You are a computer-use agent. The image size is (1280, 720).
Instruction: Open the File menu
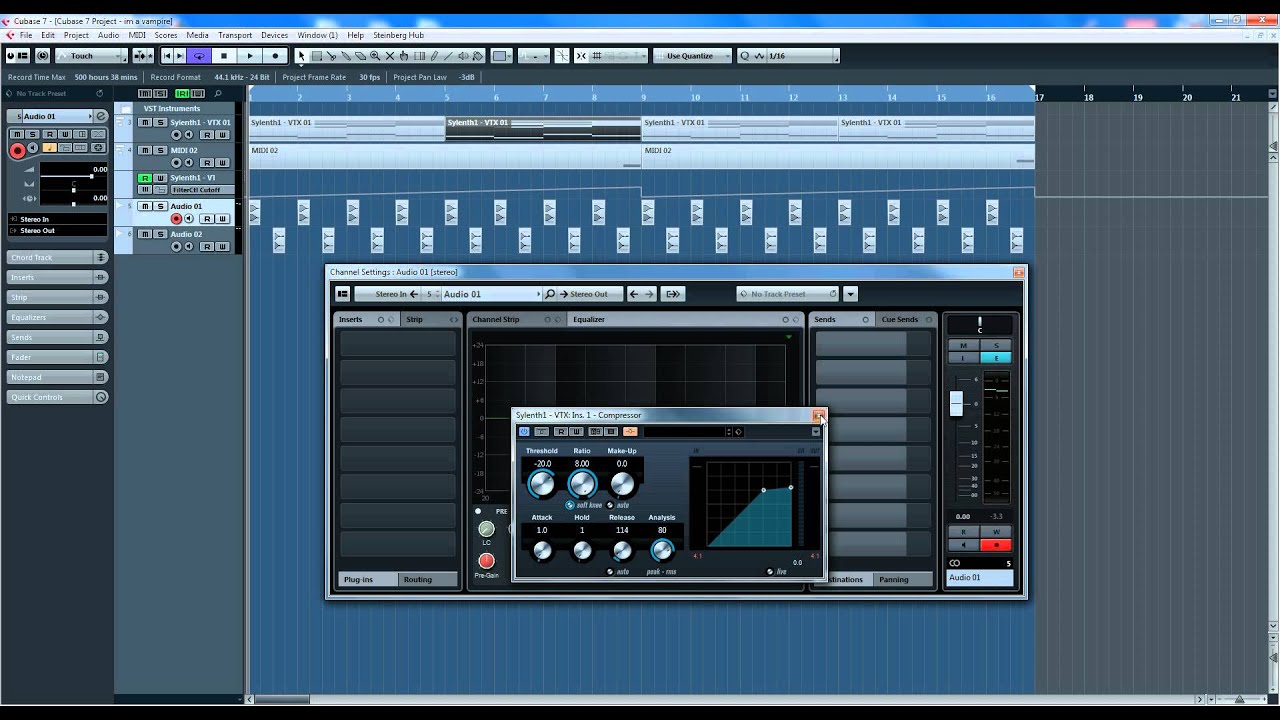click(26, 35)
